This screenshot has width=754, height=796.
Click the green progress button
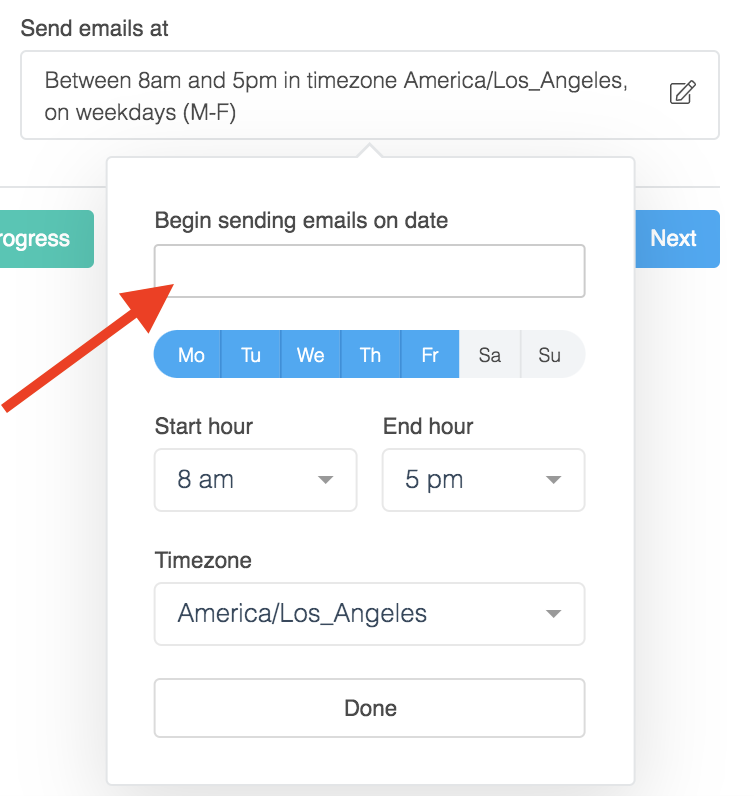click(45, 239)
